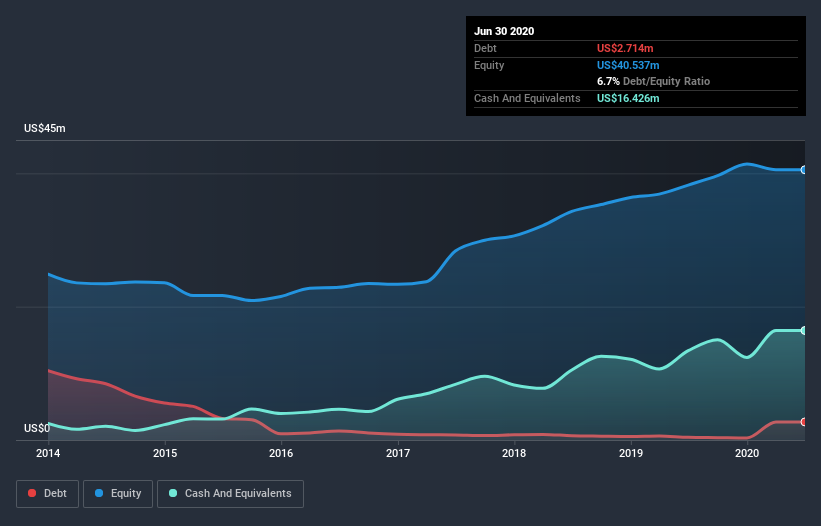821x526 pixels.
Task: Click the US$0 y-axis label
Action: (37, 429)
